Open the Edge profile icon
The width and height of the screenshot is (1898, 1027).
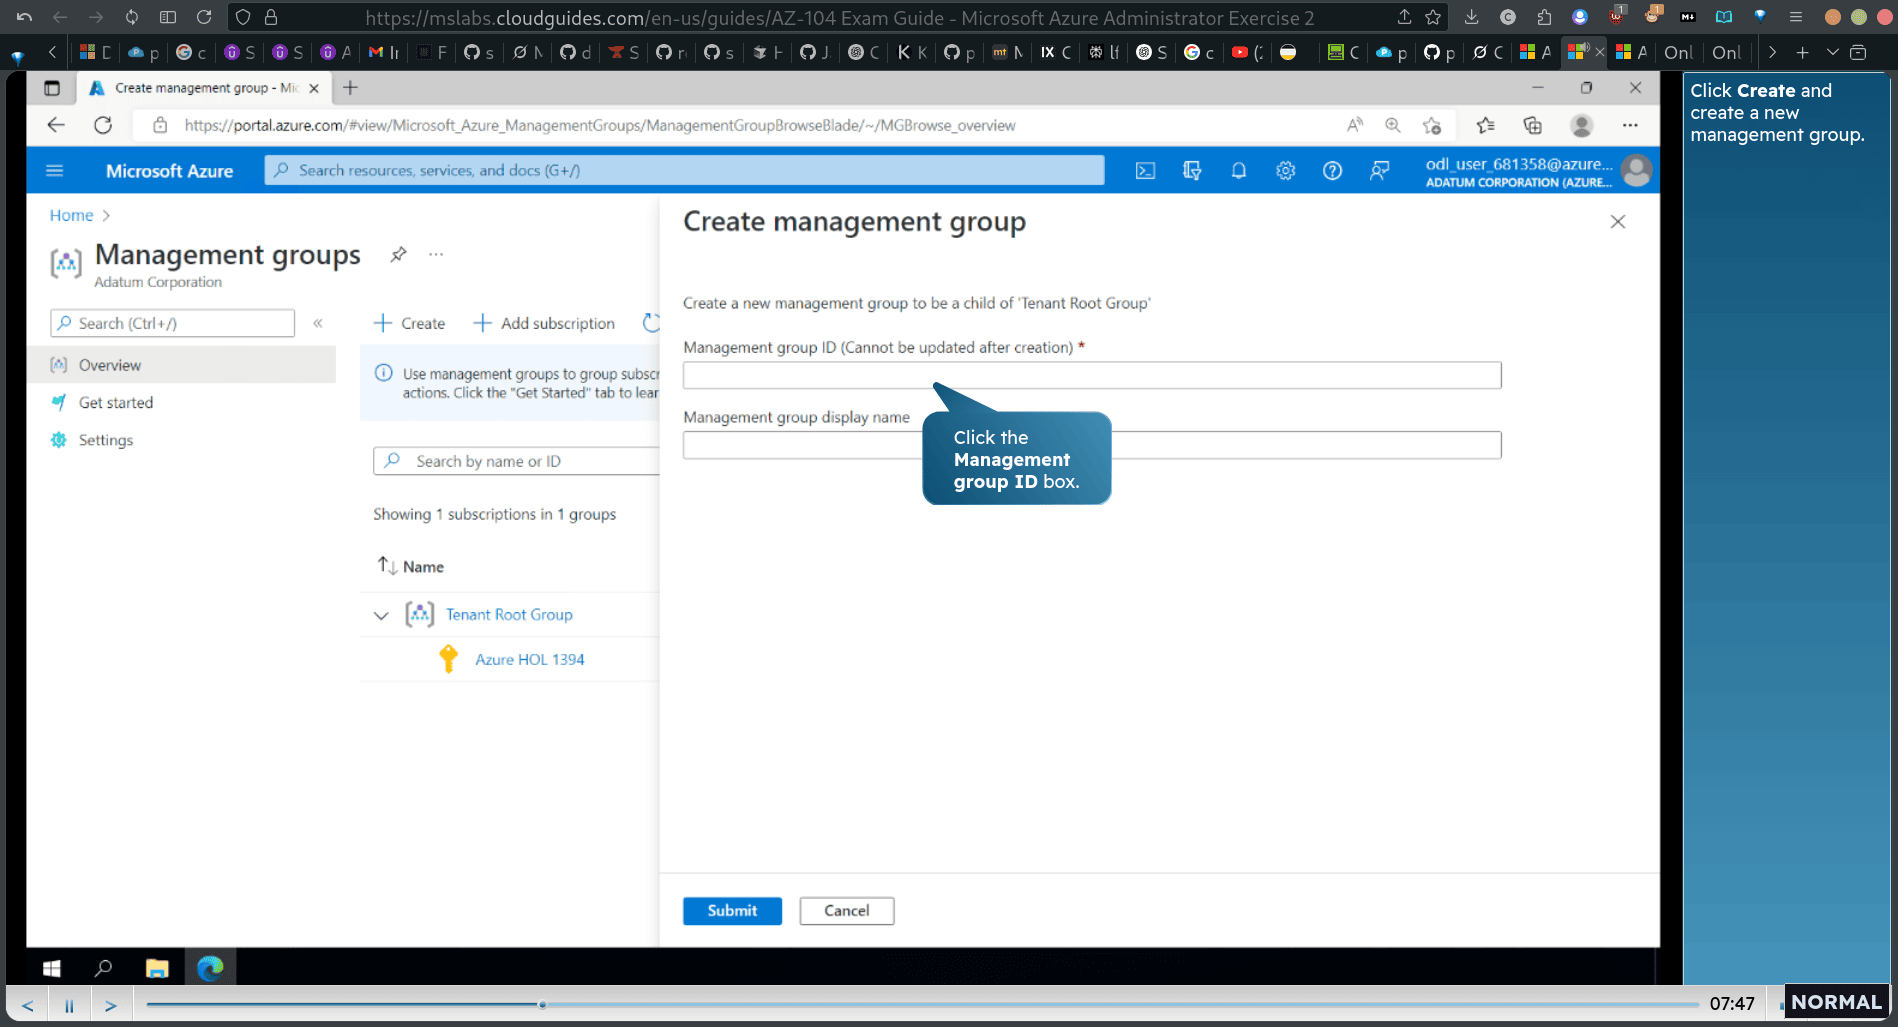pyautogui.click(x=1581, y=125)
